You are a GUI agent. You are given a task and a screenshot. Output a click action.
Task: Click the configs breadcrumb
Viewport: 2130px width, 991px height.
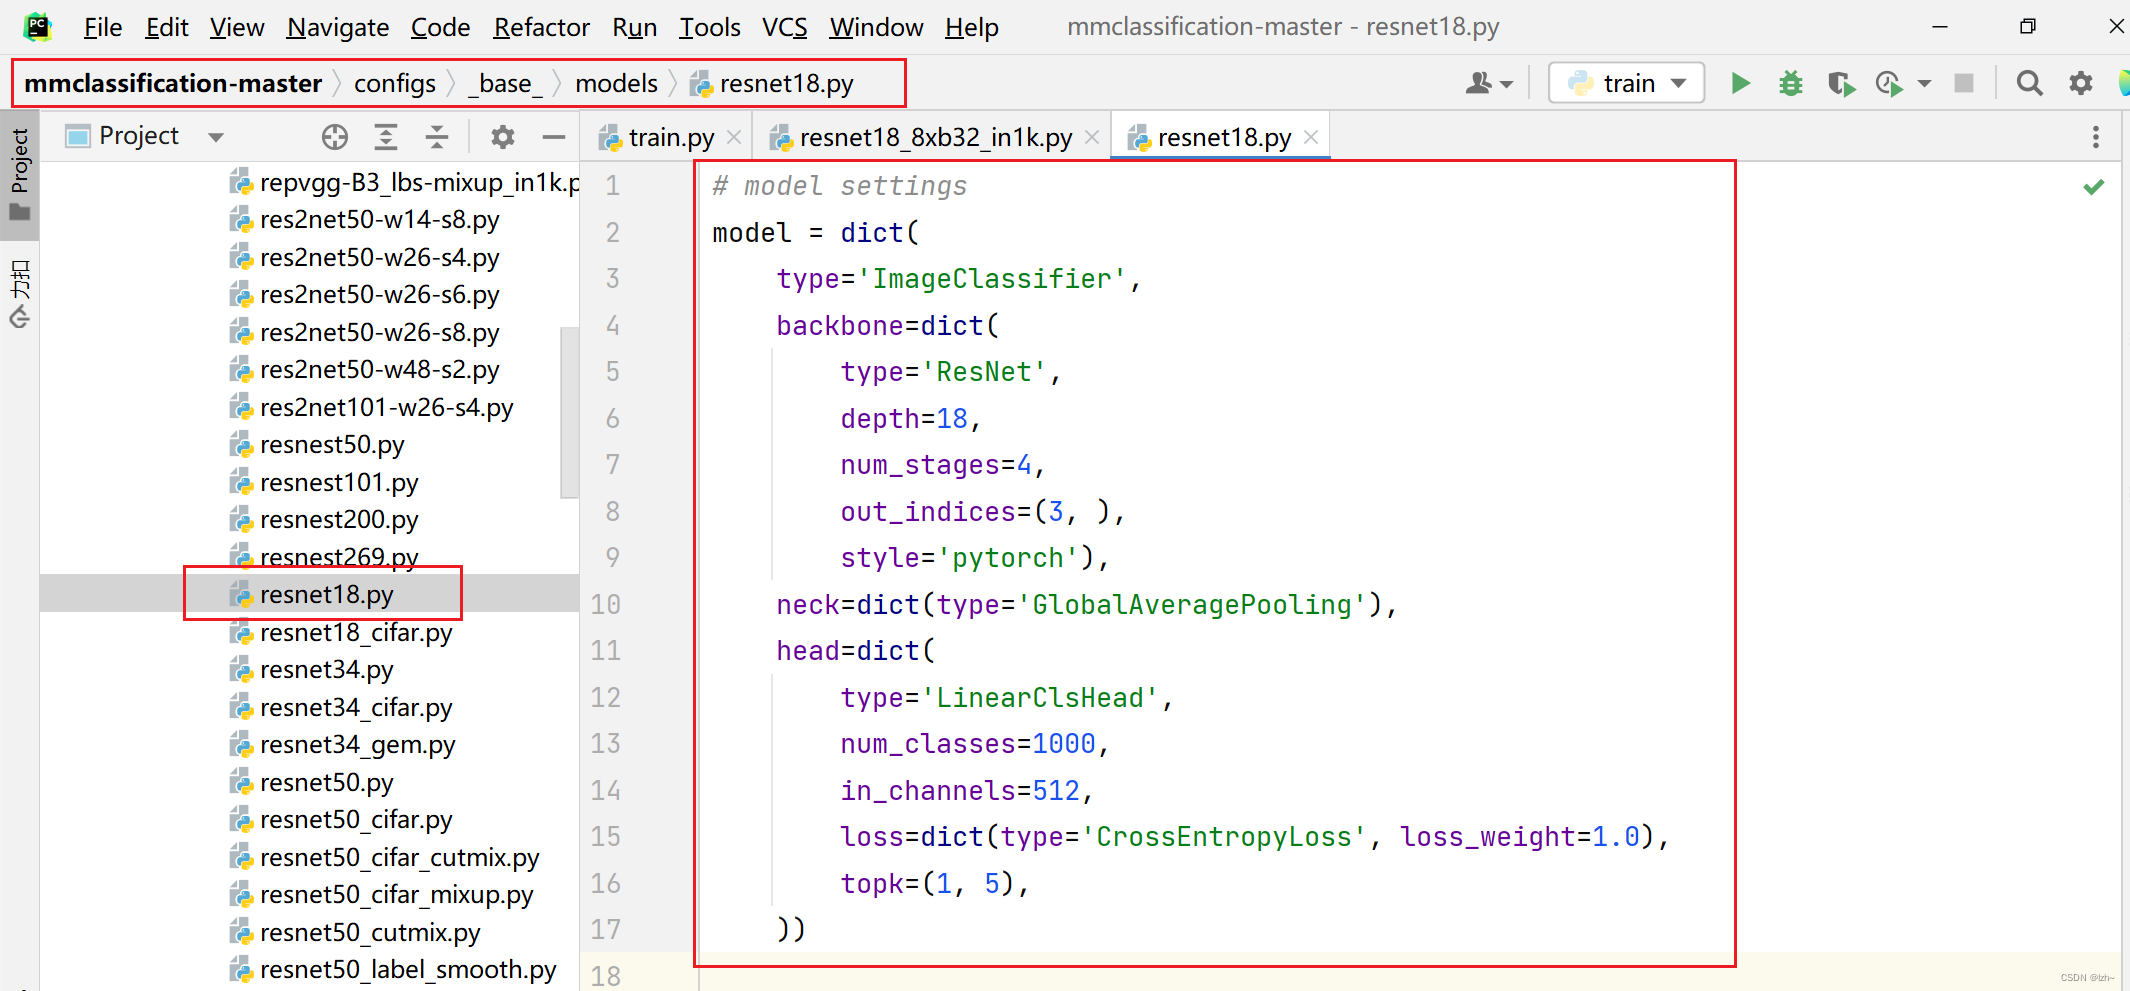(x=395, y=83)
